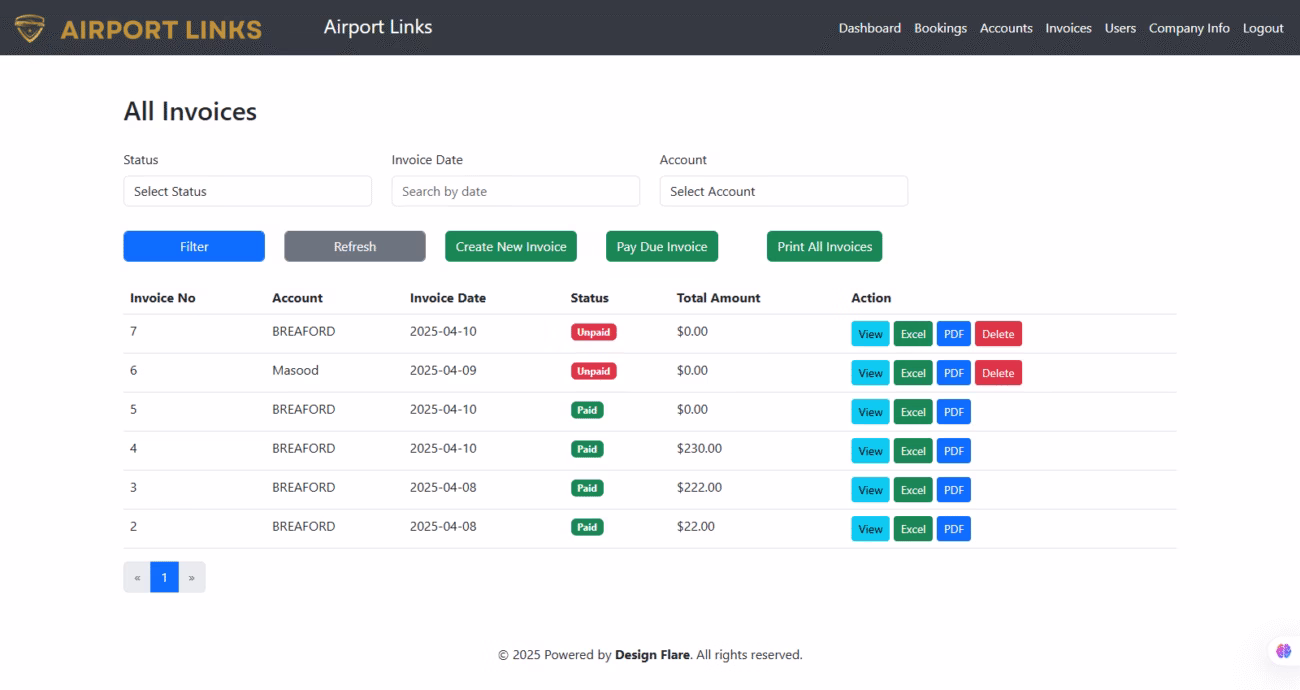Open the Design Flare footer link
This screenshot has width=1300, height=690.
[652, 655]
